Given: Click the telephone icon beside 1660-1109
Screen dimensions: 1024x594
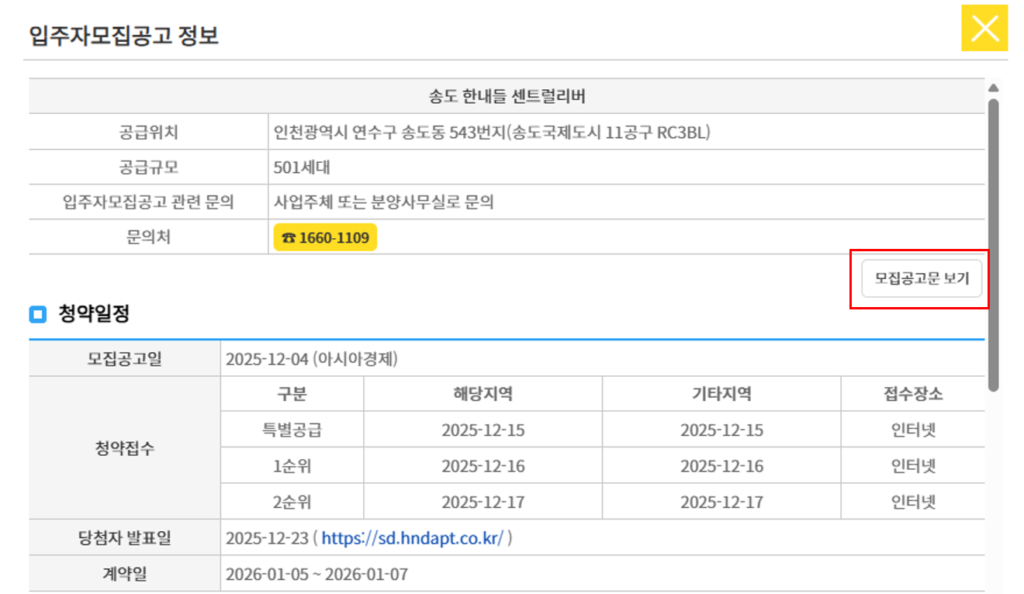Looking at the screenshot, I should (289, 238).
